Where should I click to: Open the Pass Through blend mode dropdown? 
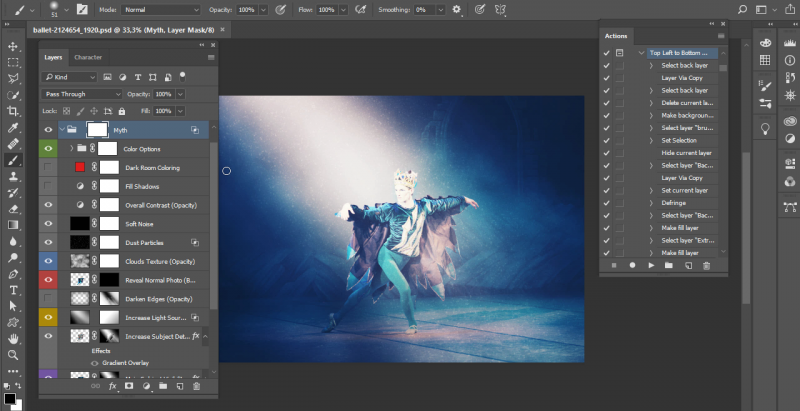[x=82, y=94]
